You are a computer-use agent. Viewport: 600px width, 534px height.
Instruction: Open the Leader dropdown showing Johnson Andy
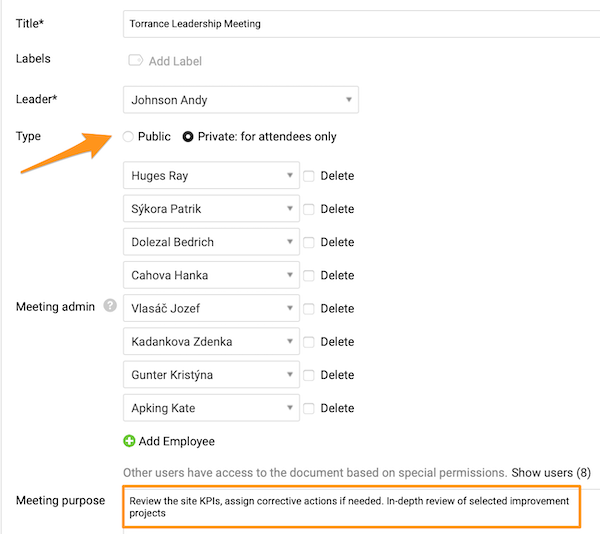pyautogui.click(x=240, y=99)
